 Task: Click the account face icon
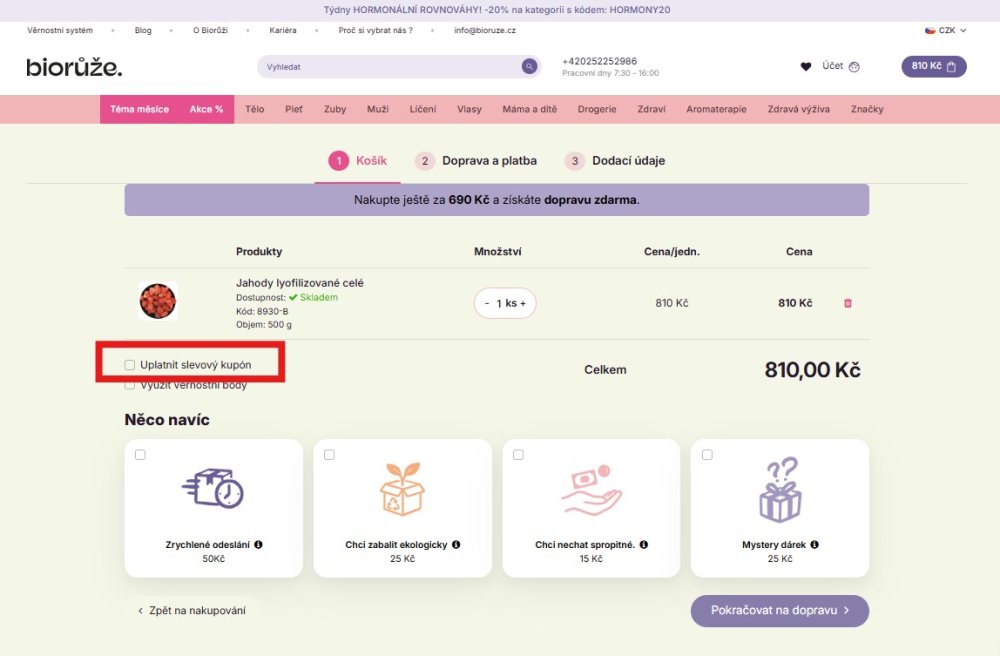tap(854, 67)
